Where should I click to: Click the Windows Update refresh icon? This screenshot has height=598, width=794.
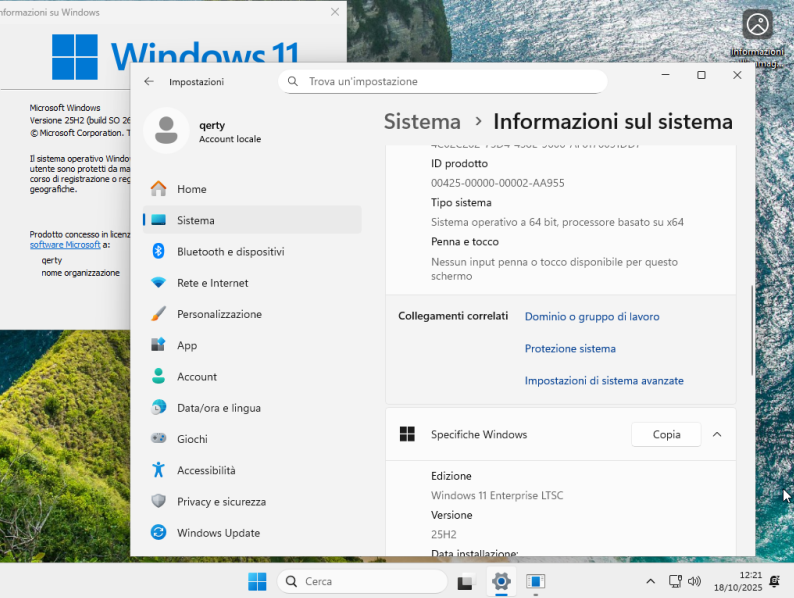point(158,533)
